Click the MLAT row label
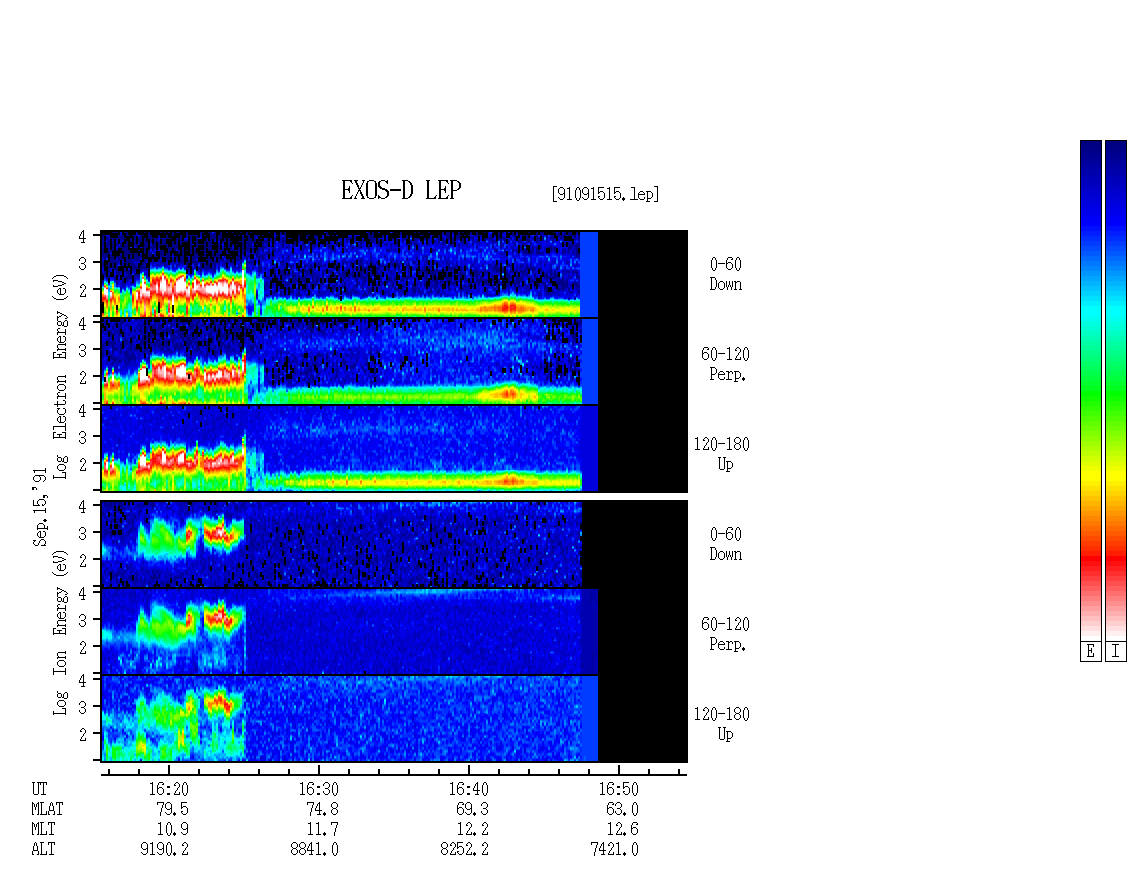Viewport: 1130px width, 875px height. [x=48, y=809]
